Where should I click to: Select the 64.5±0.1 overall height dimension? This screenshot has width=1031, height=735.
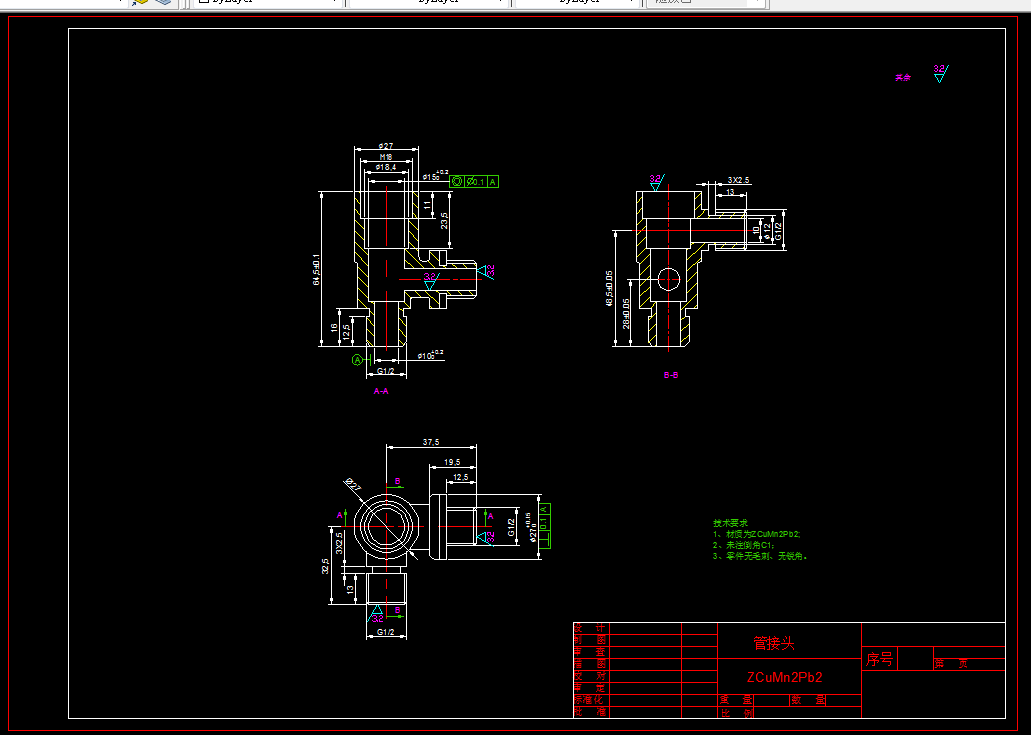pos(316,269)
